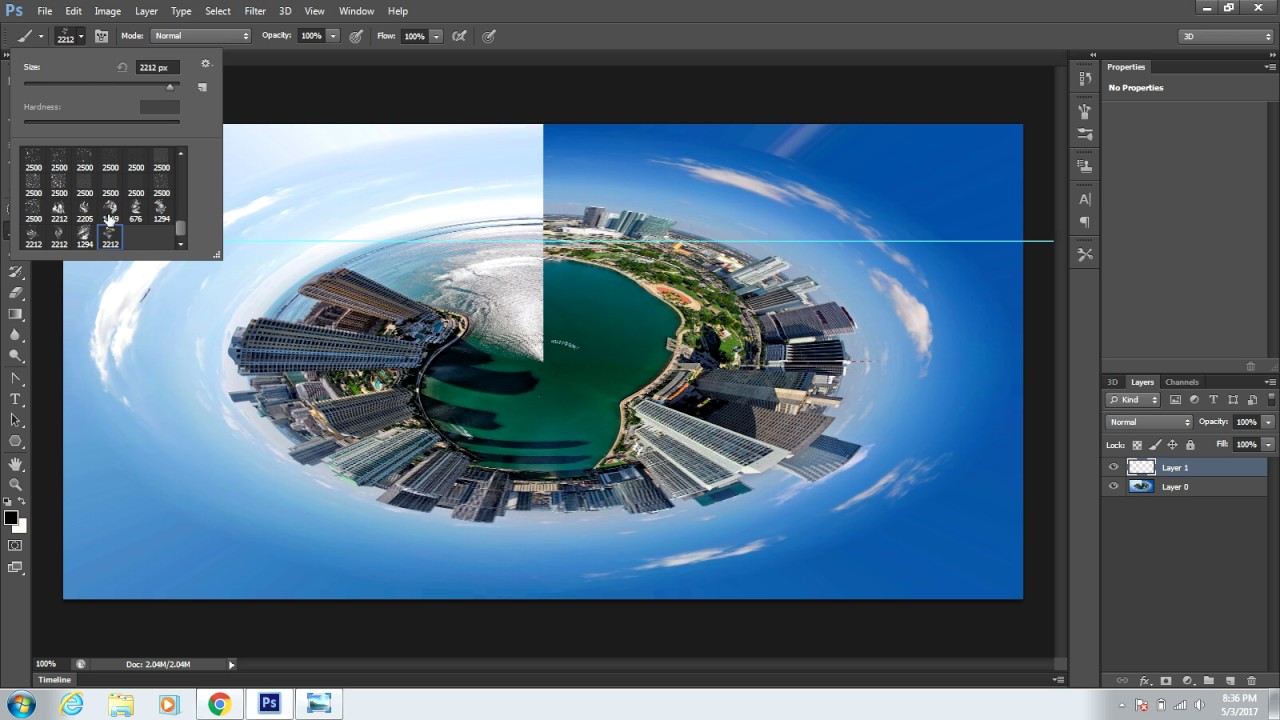This screenshot has width=1280, height=720.
Task: Open the Edit menu
Action: tap(74, 11)
